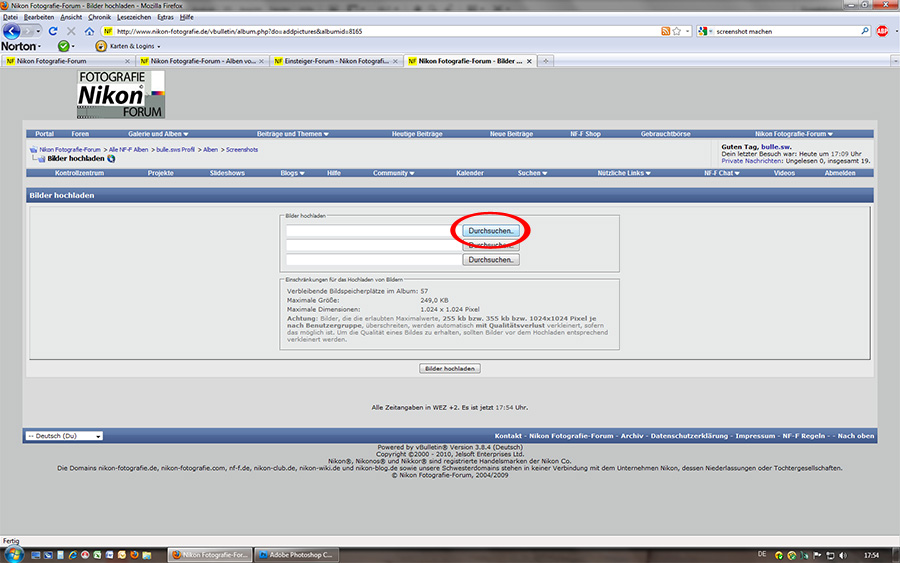The height and width of the screenshot is (563, 900).
Task: Expand the Suchen dropdown
Action: [532, 173]
